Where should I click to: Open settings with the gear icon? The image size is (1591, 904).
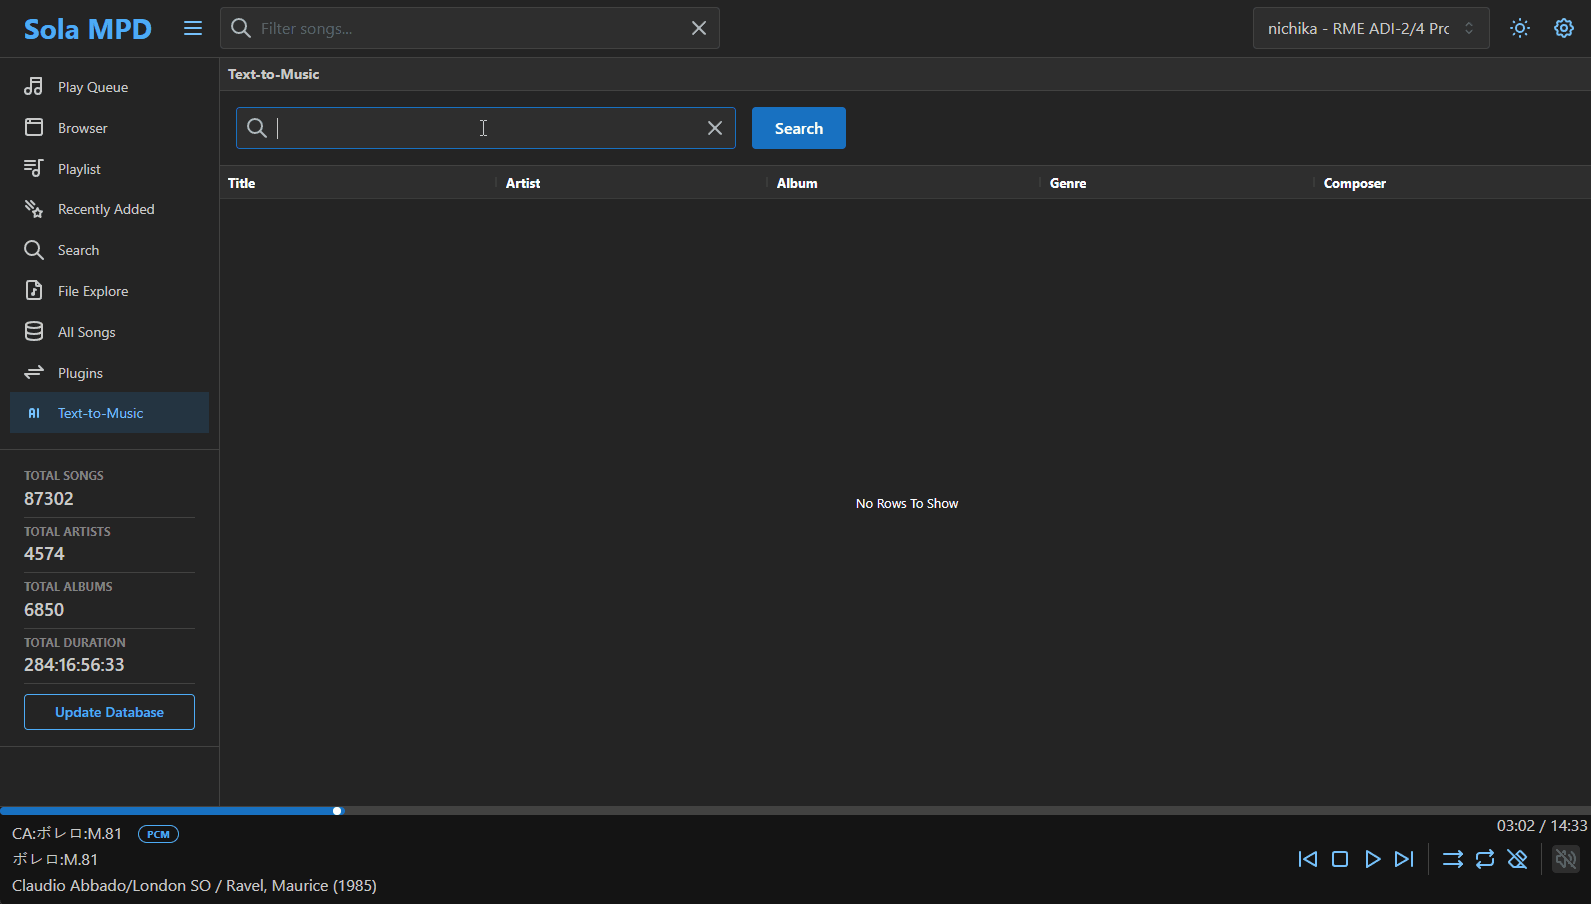pos(1564,28)
